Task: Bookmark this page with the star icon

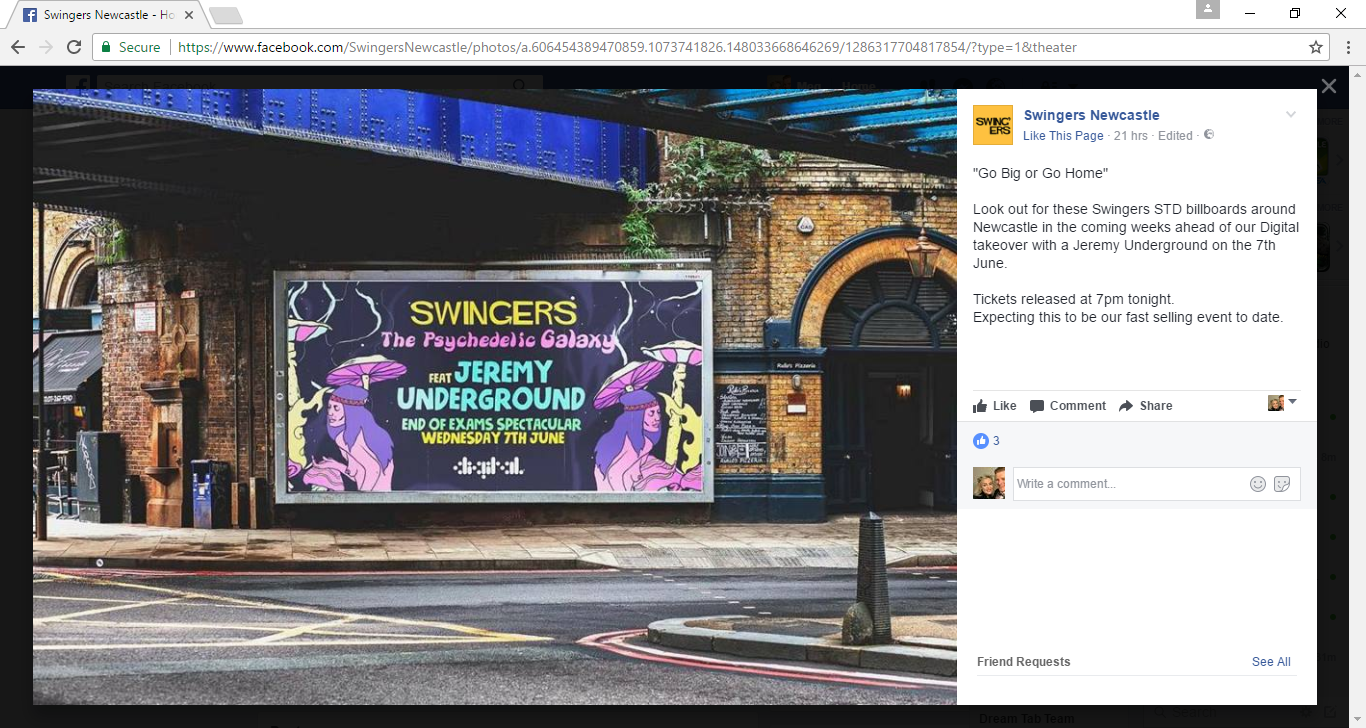Action: tap(1316, 47)
